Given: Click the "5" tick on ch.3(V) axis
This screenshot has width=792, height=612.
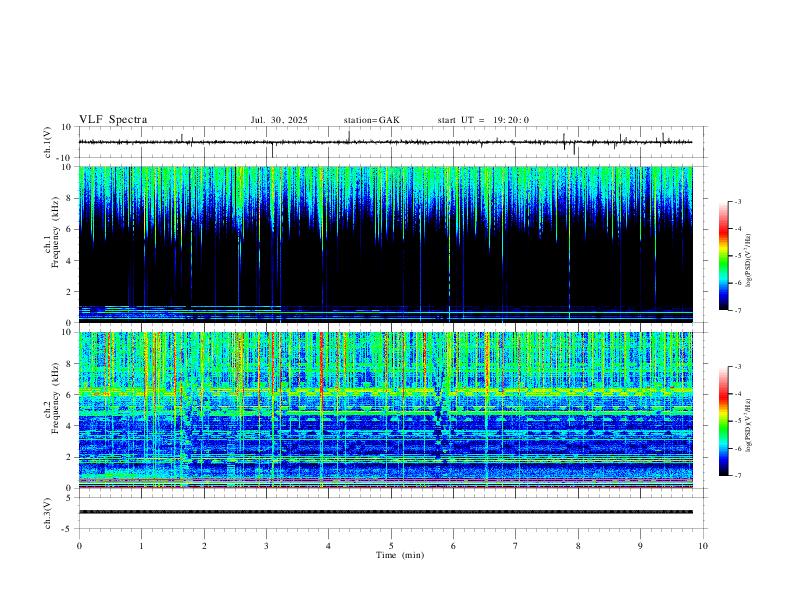Looking at the screenshot, I should point(70,498).
